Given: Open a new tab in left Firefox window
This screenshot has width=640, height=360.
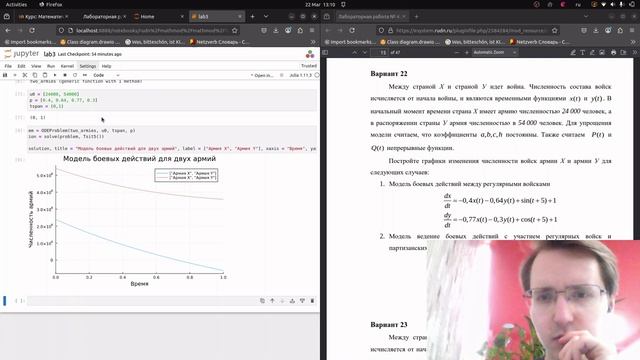Looking at the screenshot, I should 253,17.
